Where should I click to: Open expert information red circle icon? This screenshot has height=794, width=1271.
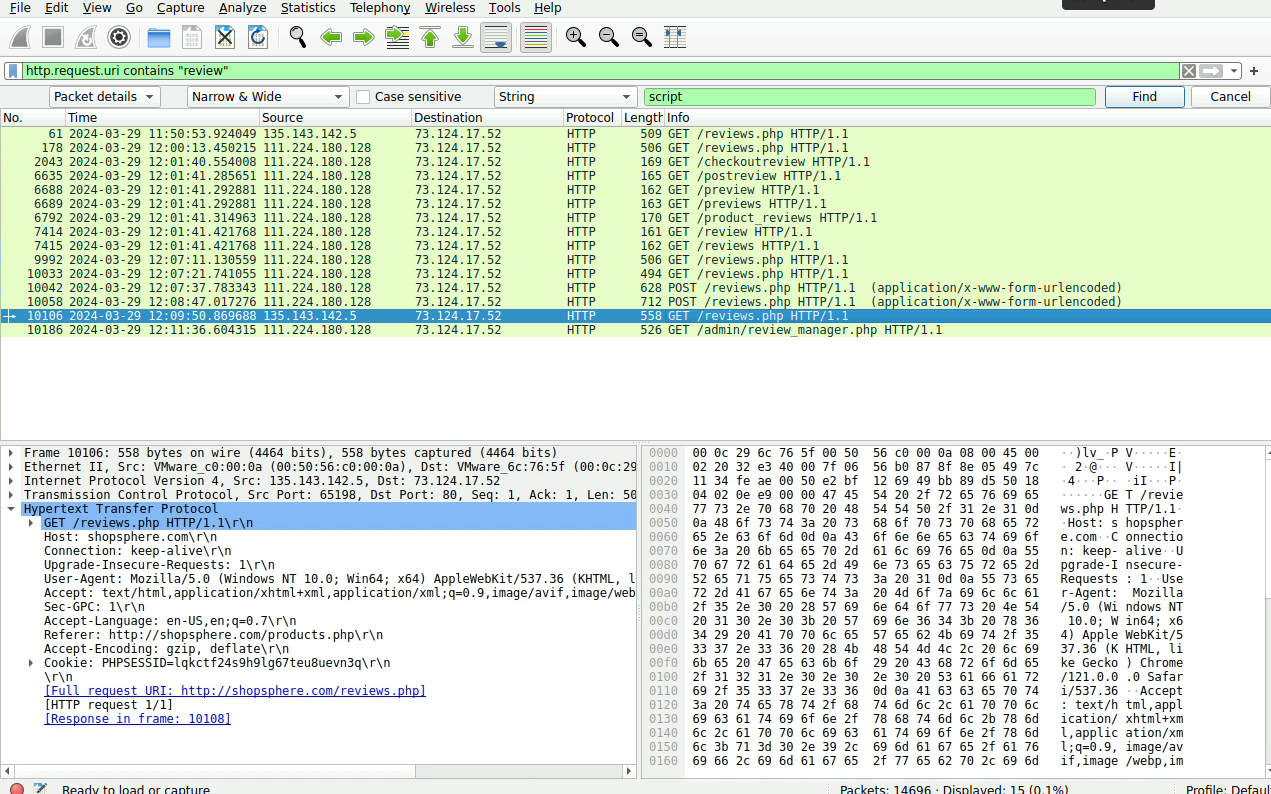16,789
